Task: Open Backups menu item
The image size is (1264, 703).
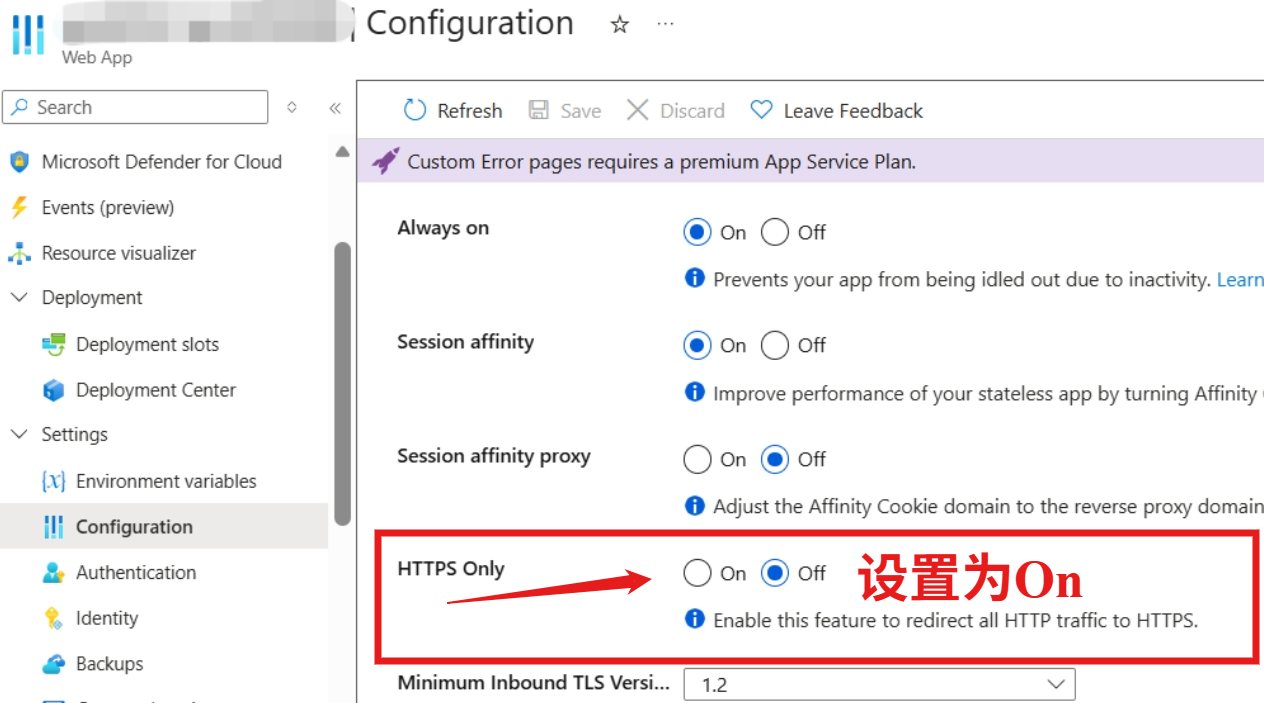Action: 110,664
